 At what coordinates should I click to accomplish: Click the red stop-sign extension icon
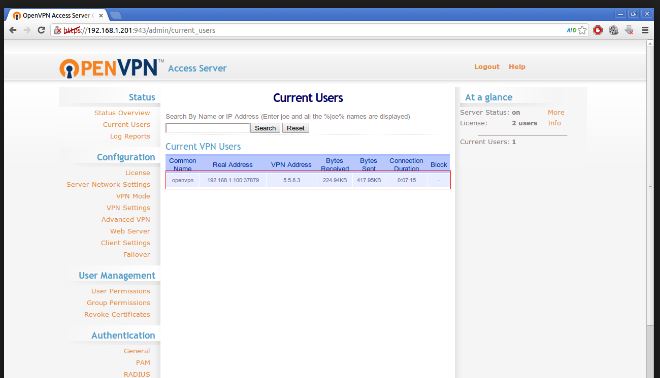598,30
